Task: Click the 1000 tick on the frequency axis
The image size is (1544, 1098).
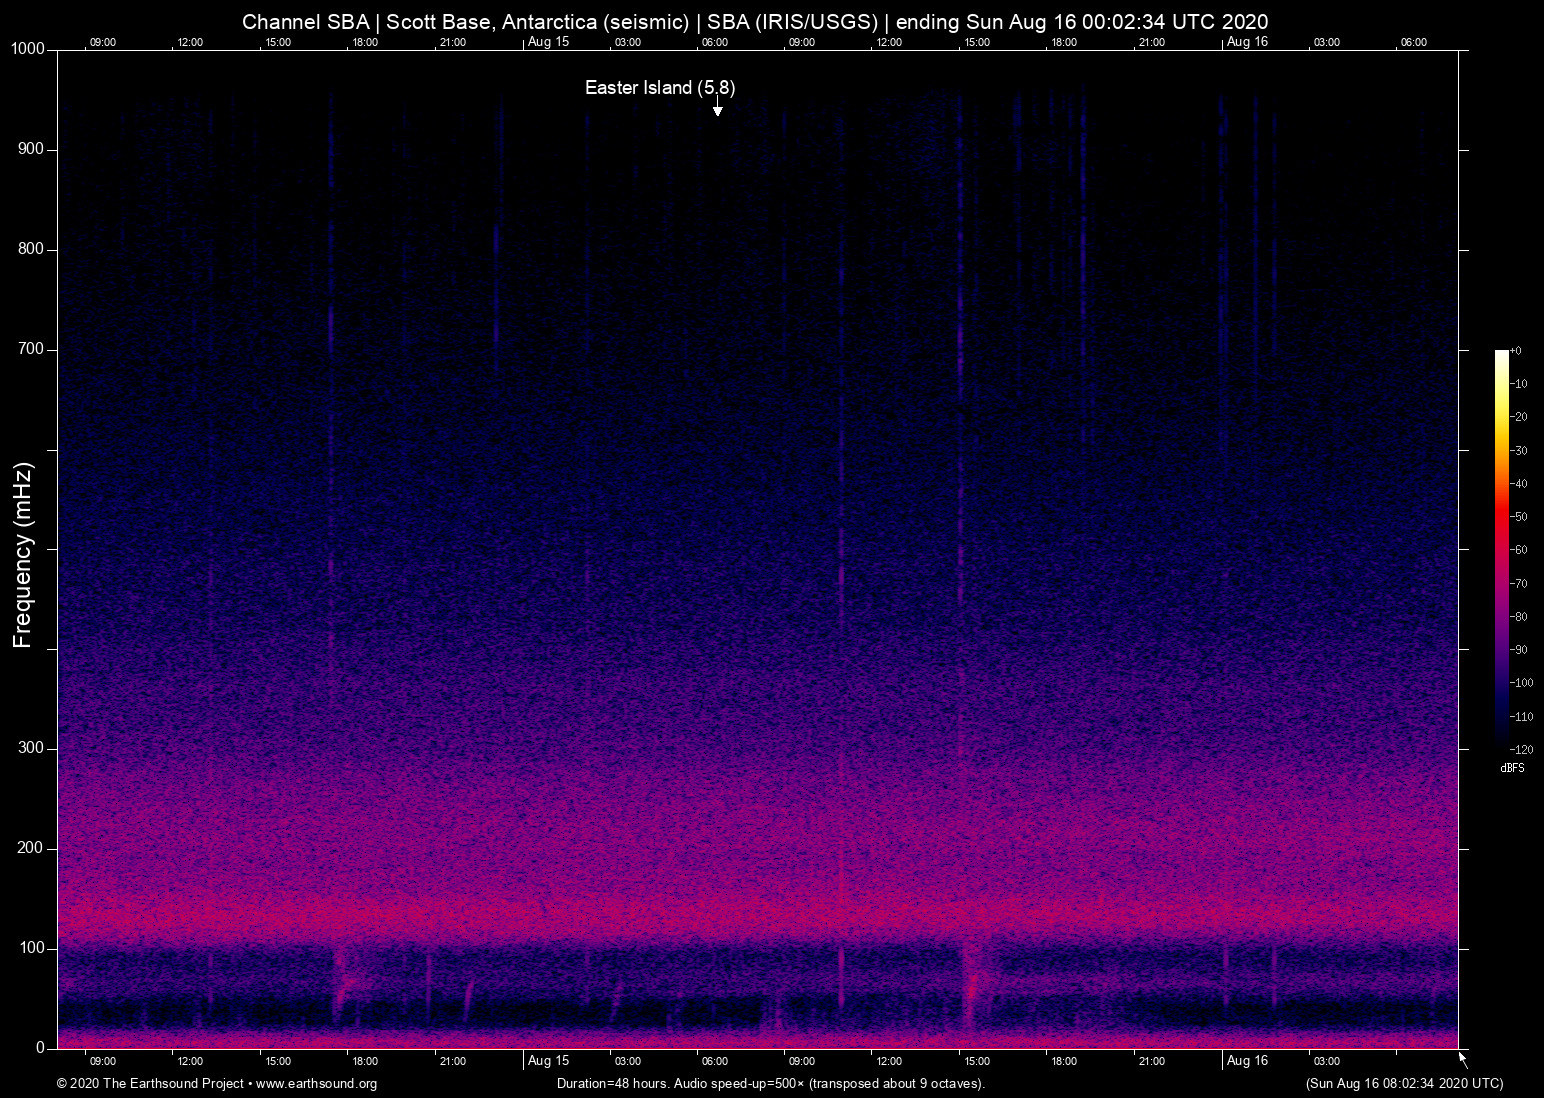Action: pyautogui.click(x=28, y=49)
